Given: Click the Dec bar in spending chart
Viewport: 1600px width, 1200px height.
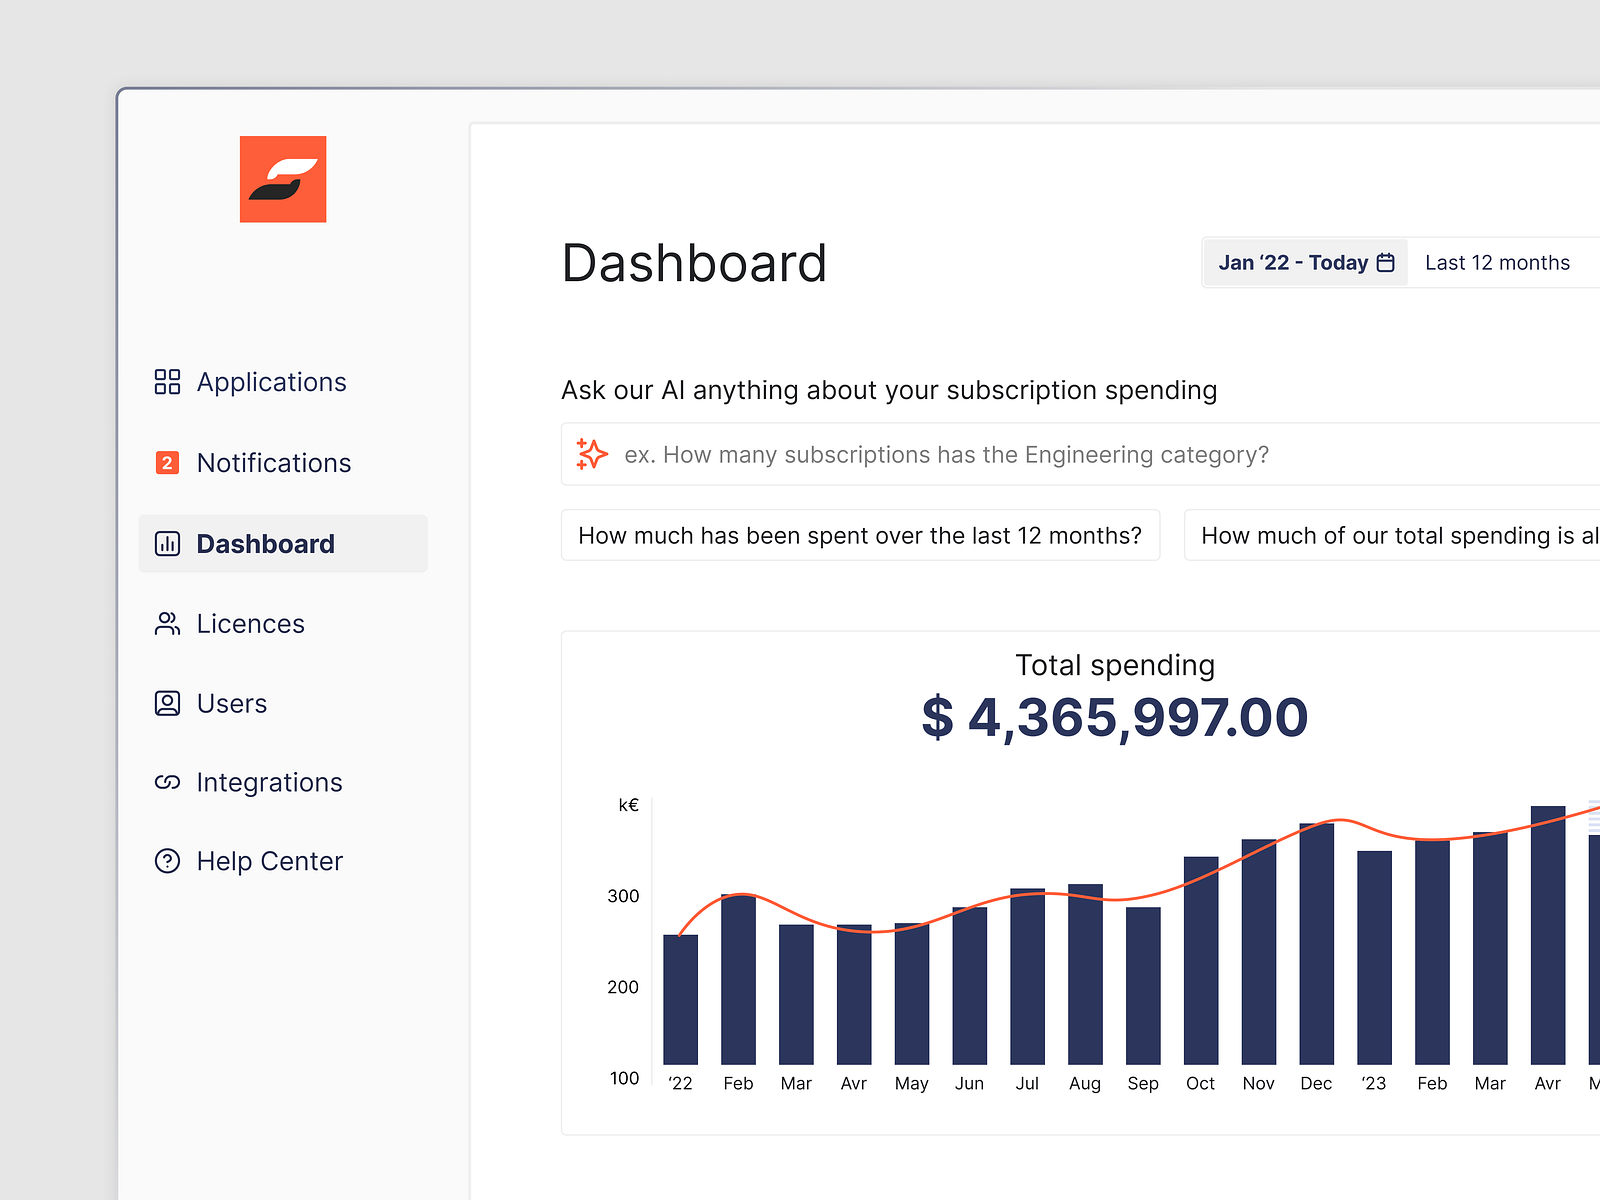Looking at the screenshot, I should [x=1316, y=944].
